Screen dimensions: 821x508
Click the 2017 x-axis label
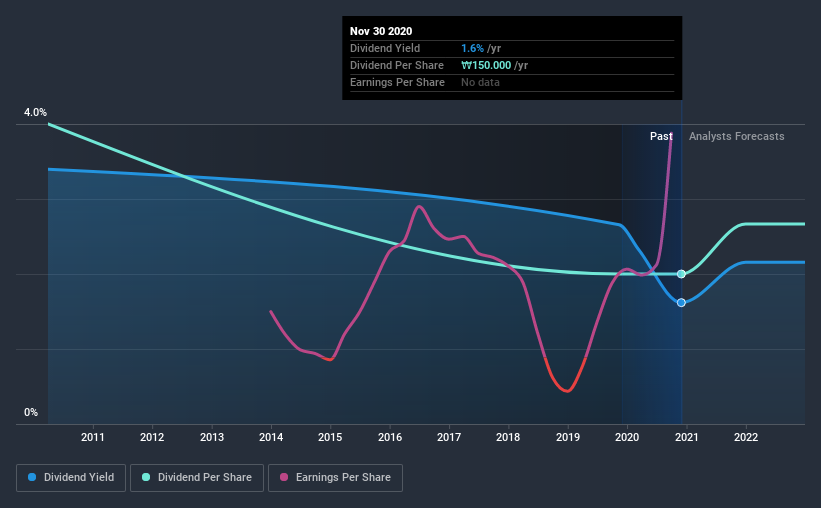[449, 437]
